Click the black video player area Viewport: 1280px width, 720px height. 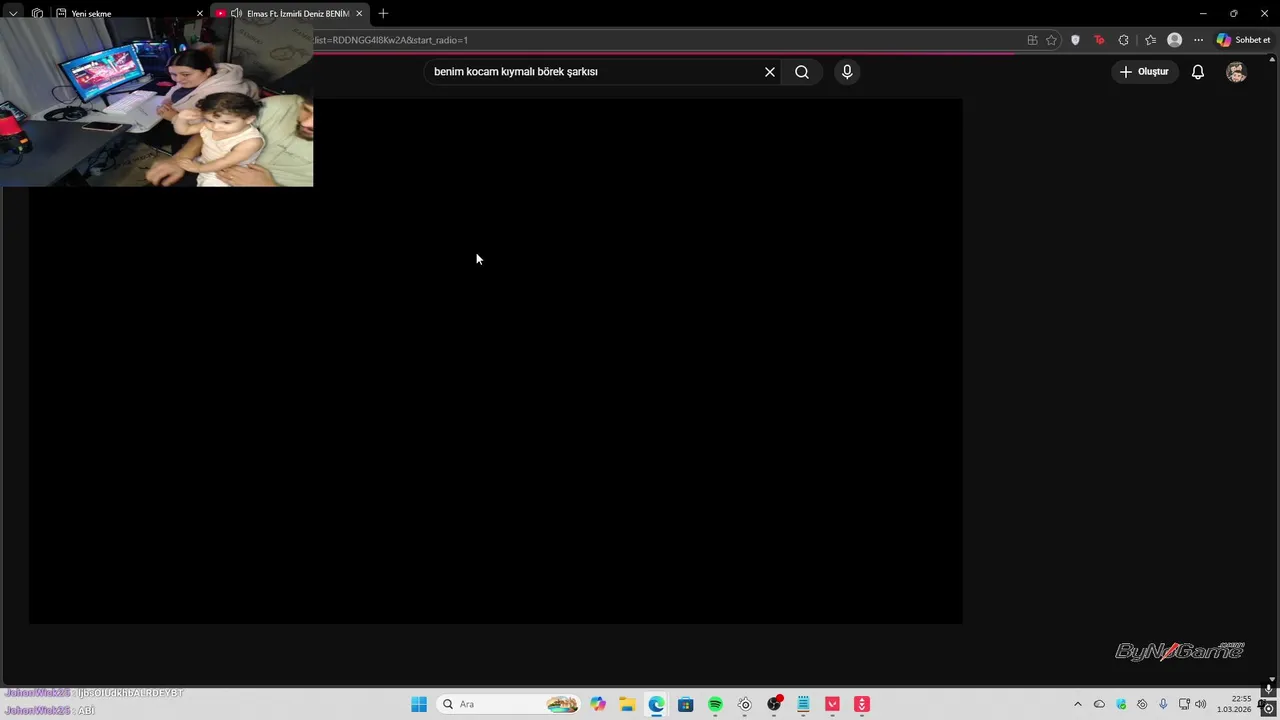(x=496, y=361)
